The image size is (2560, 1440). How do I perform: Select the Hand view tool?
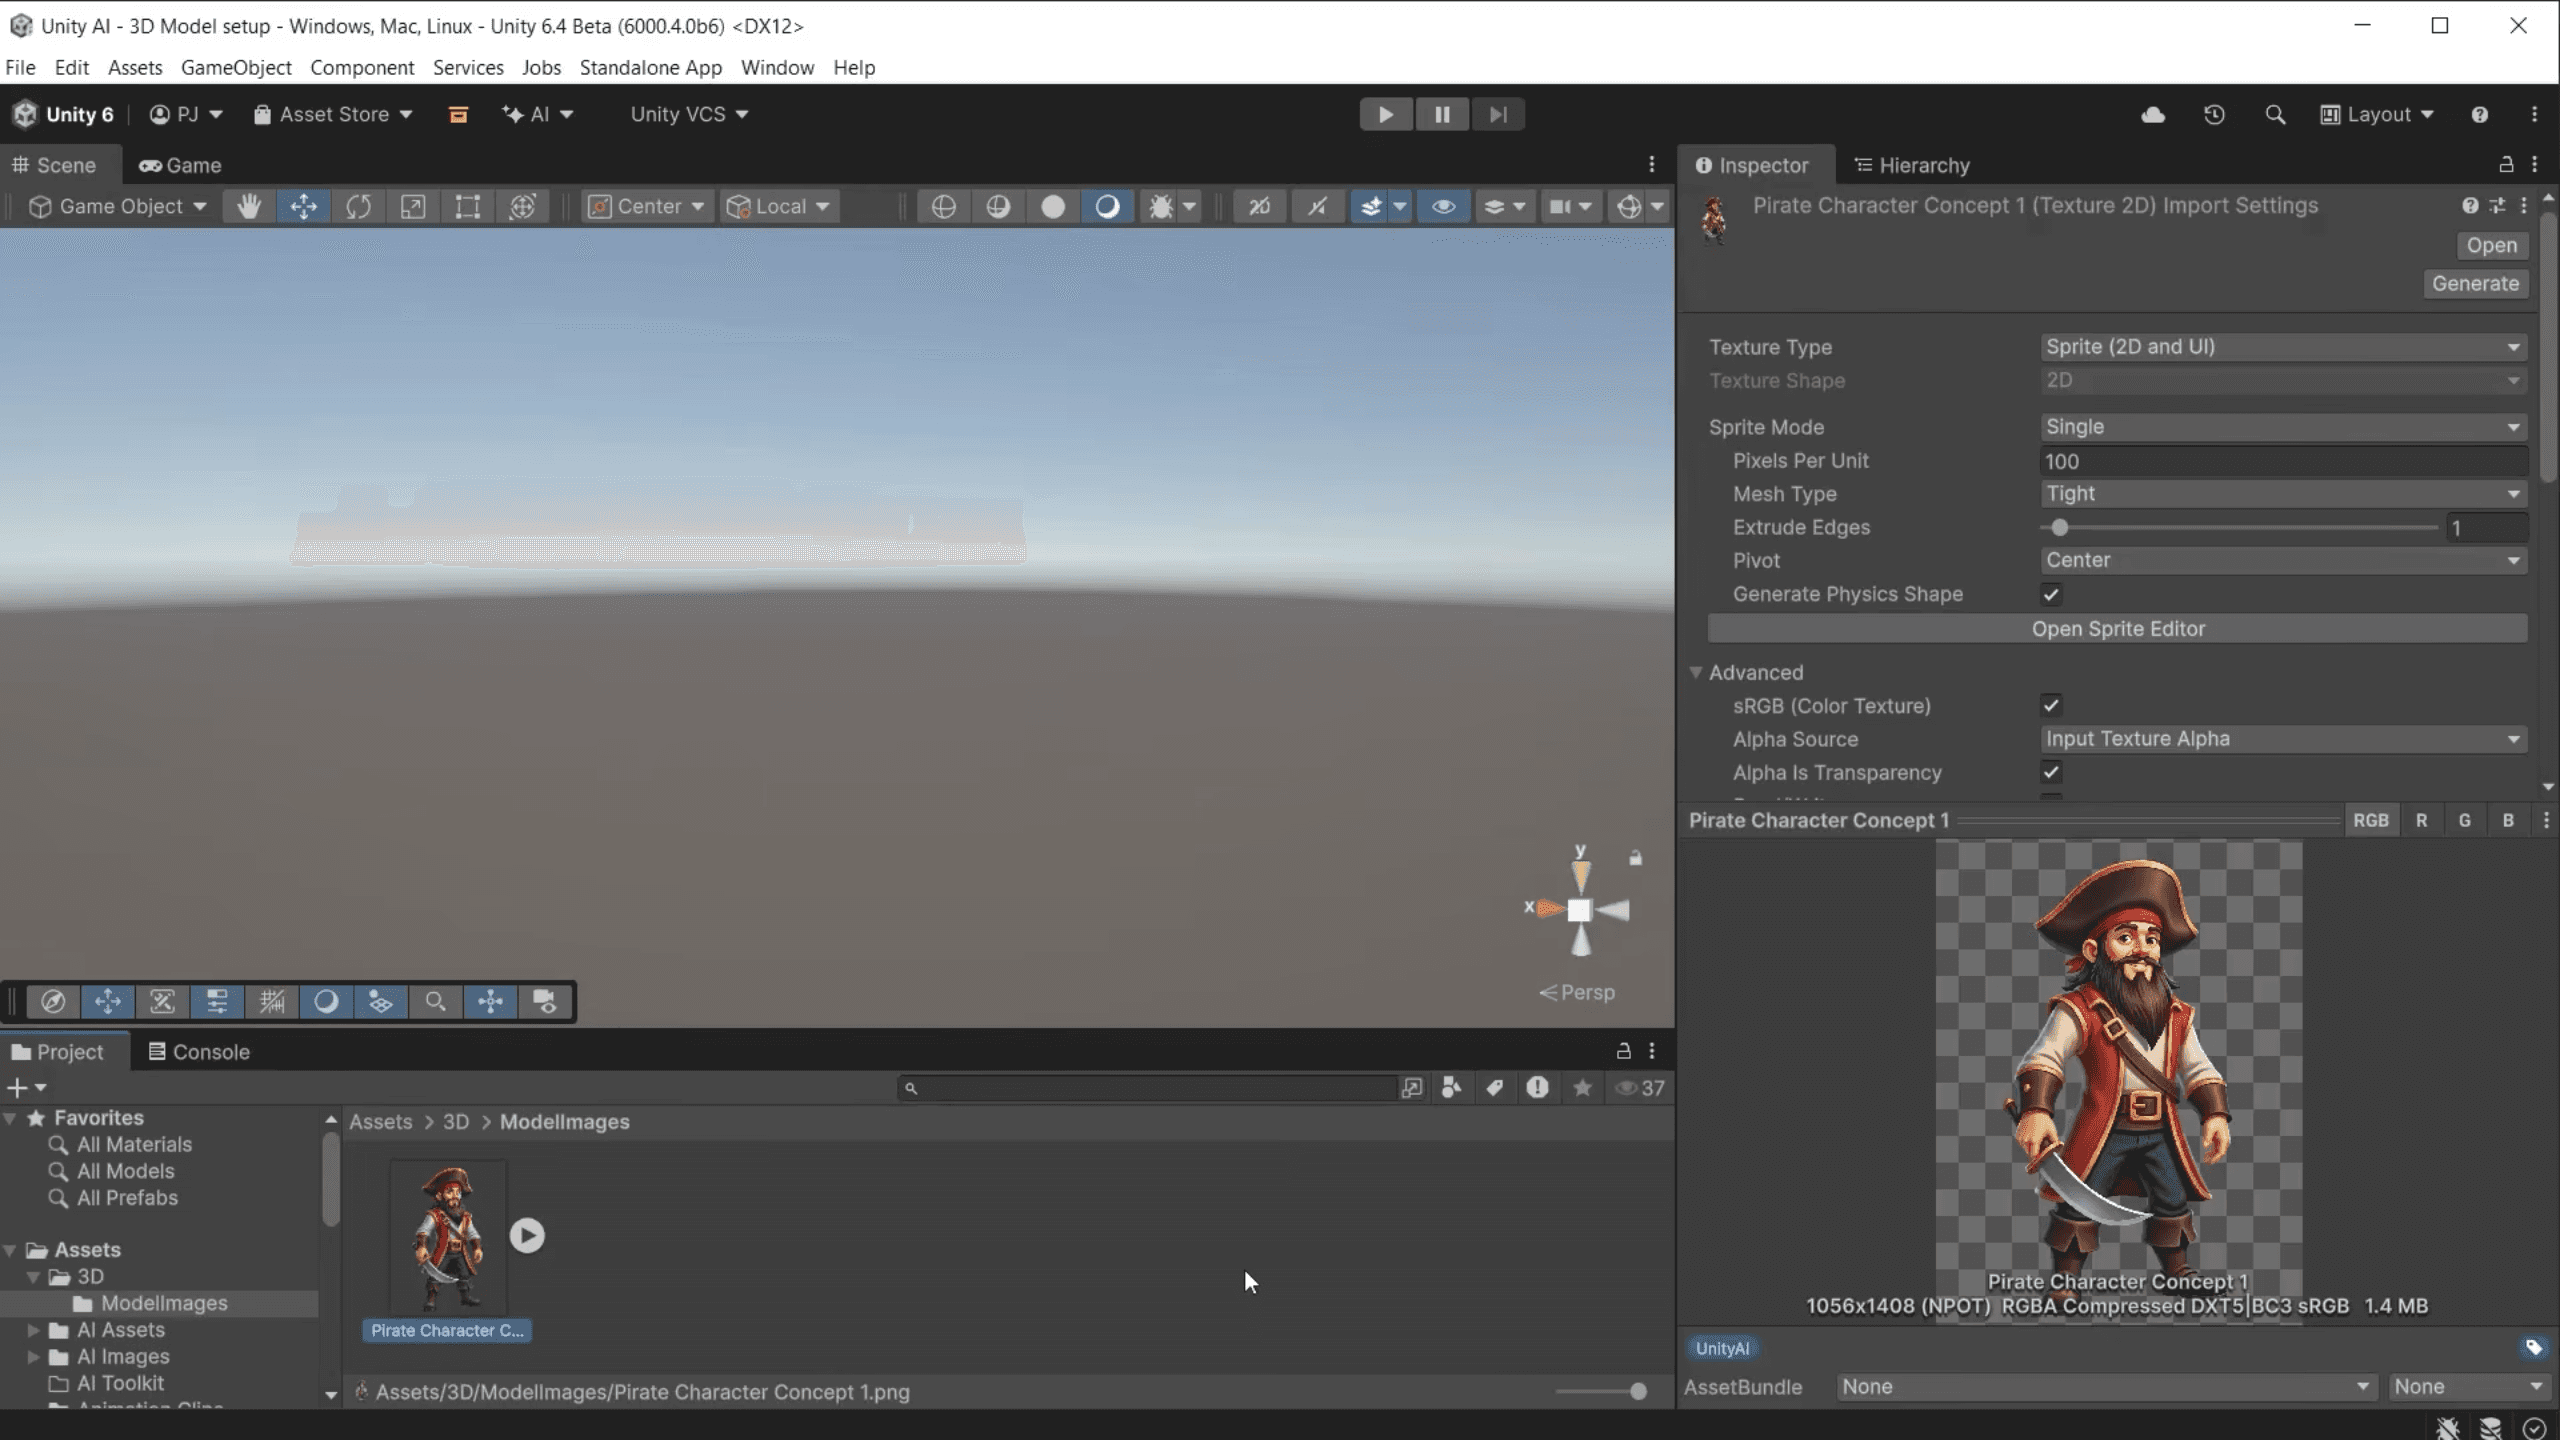click(x=248, y=207)
